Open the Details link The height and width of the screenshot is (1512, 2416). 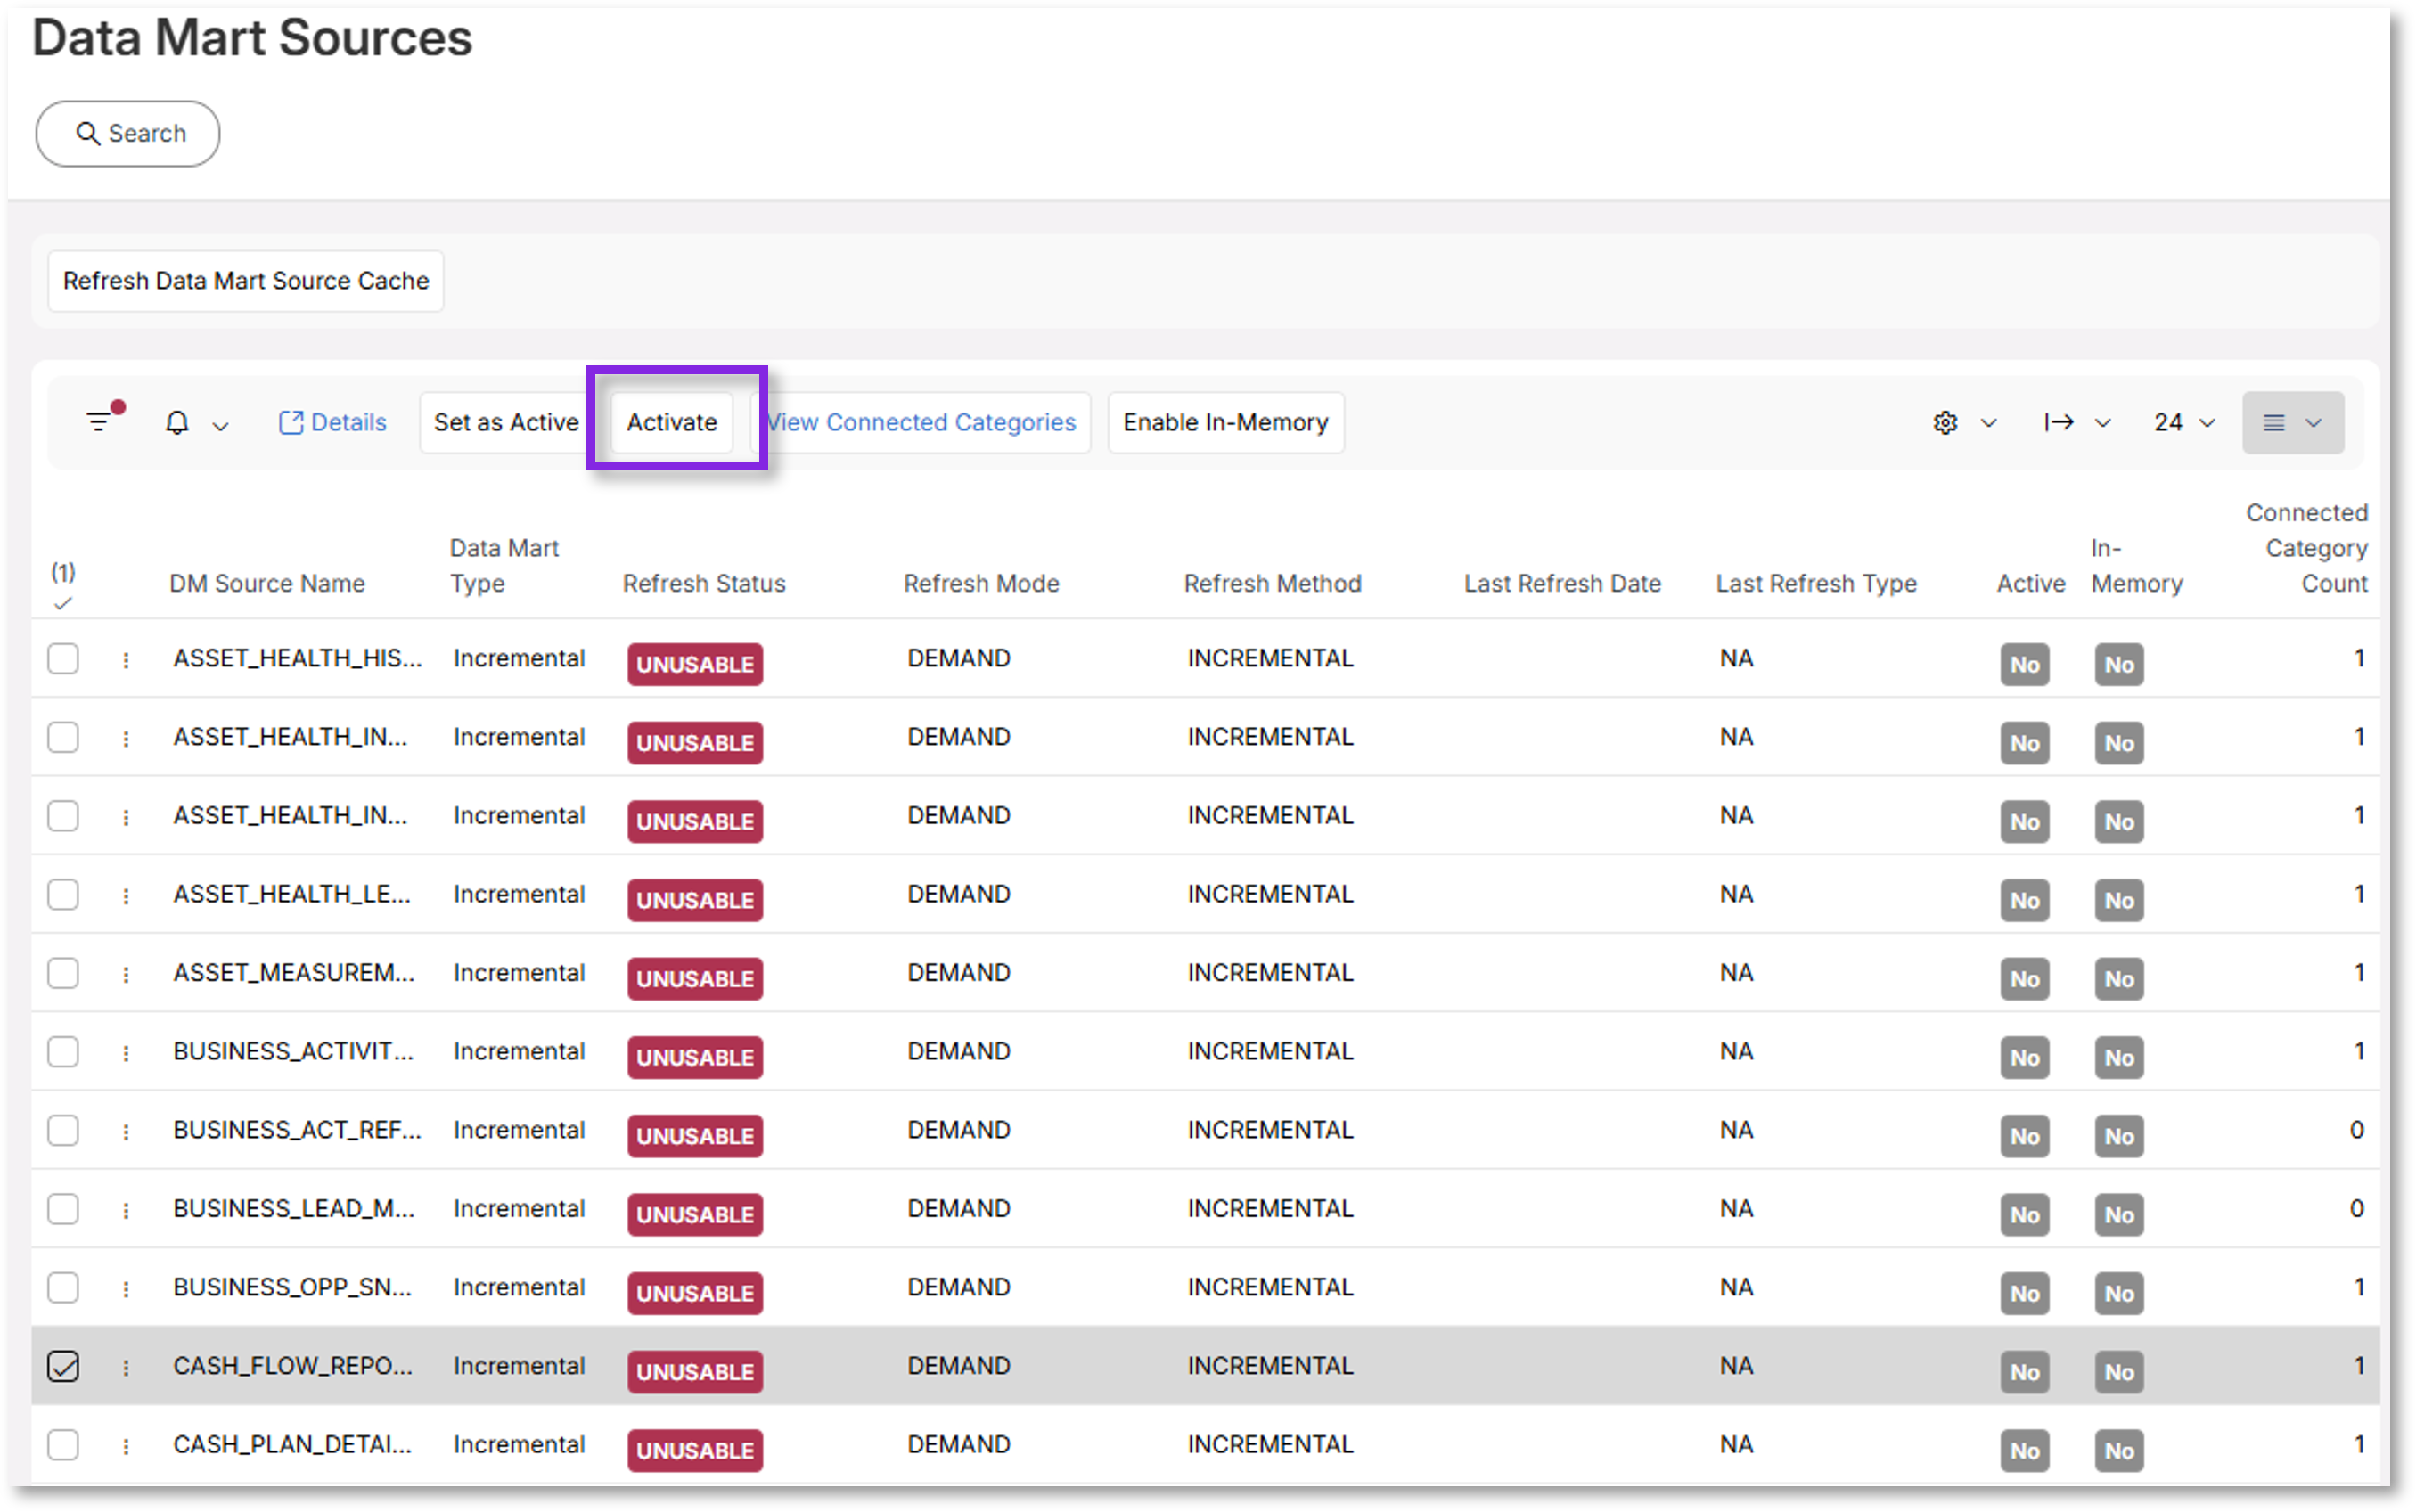pyautogui.click(x=332, y=423)
